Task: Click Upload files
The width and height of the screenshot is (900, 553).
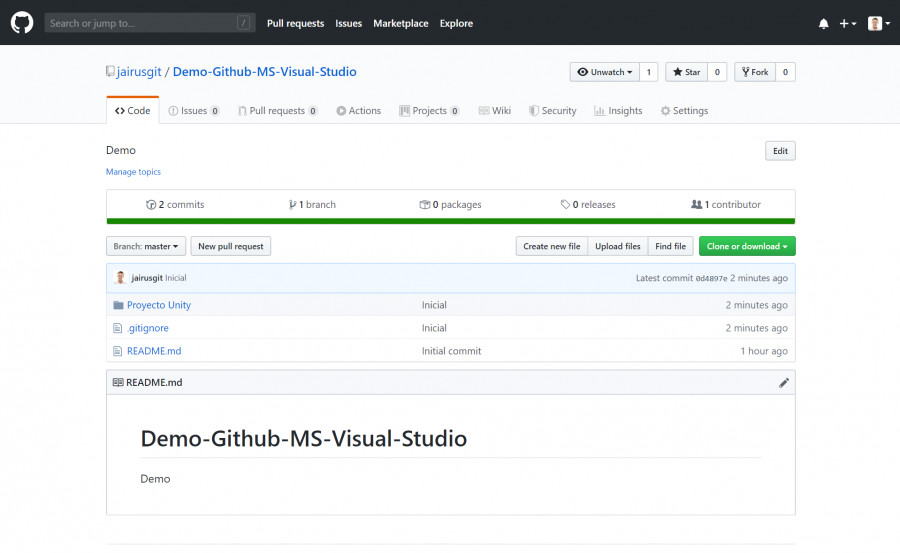Action: pos(618,246)
